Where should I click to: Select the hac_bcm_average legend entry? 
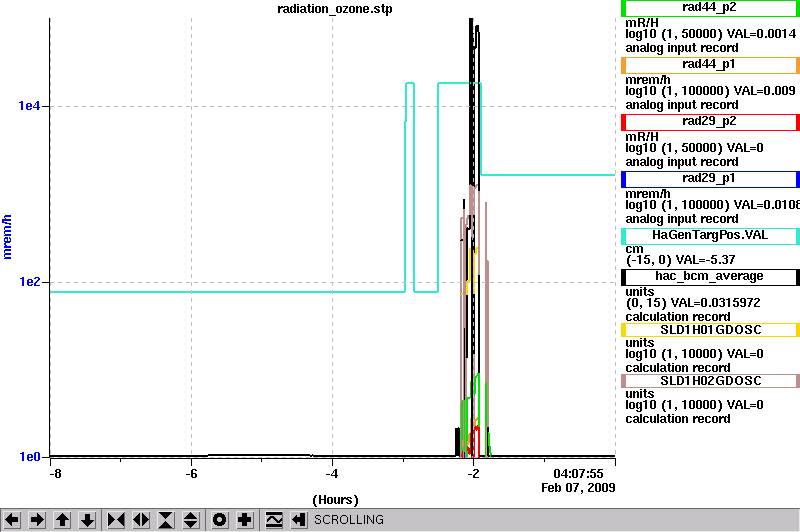(x=710, y=277)
